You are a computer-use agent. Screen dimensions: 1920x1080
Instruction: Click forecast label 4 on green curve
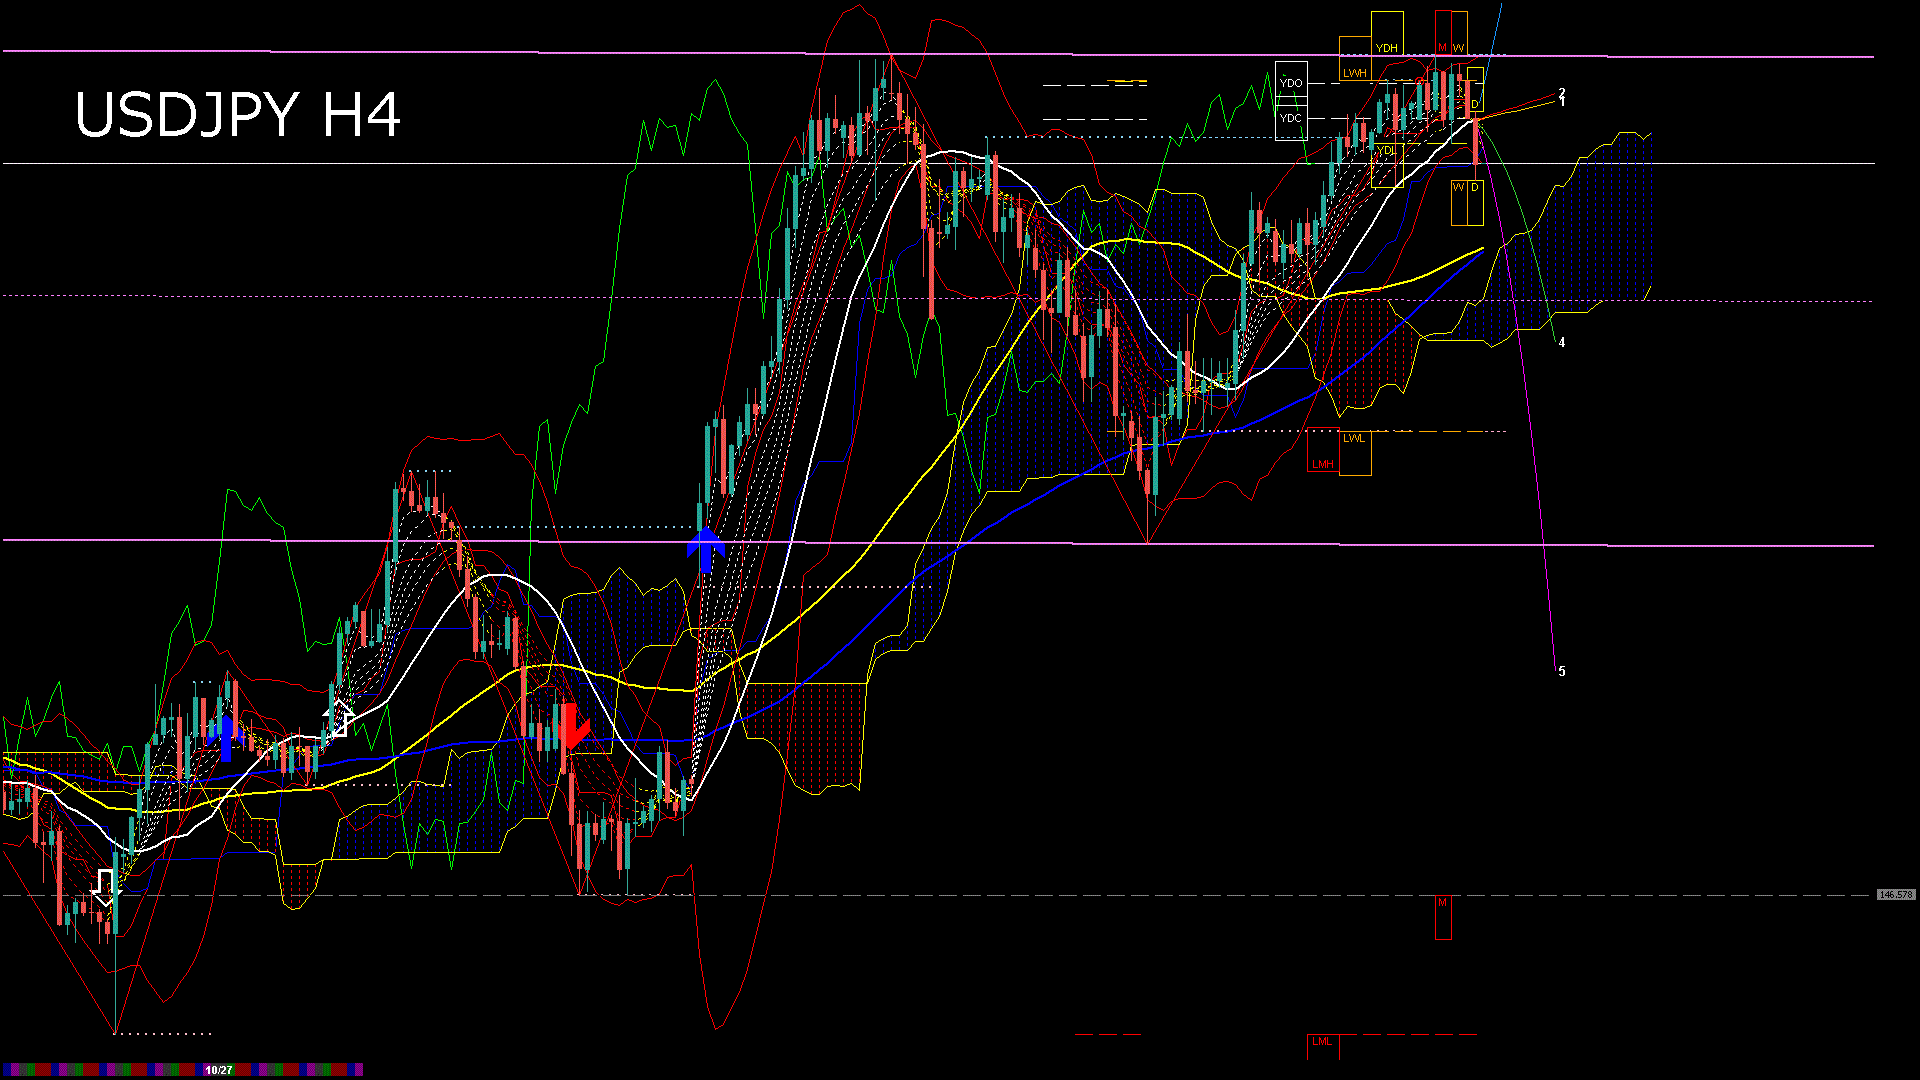tap(1562, 343)
